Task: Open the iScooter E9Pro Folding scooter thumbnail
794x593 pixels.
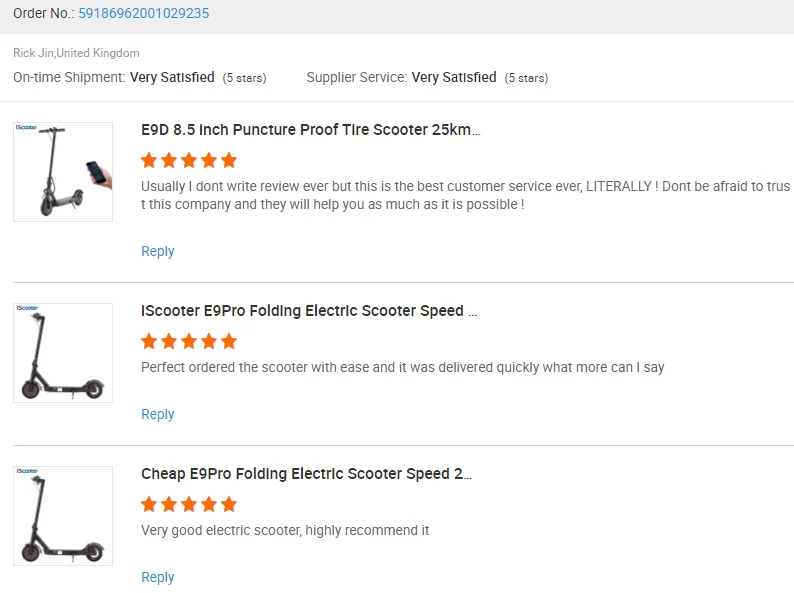Action: 63,353
